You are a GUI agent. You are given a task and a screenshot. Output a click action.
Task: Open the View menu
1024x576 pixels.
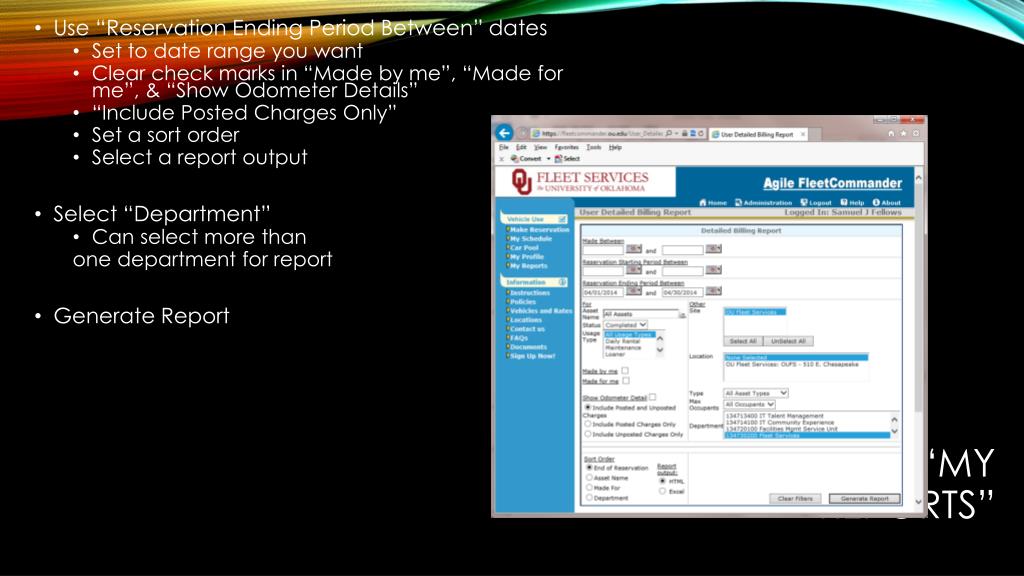[540, 148]
